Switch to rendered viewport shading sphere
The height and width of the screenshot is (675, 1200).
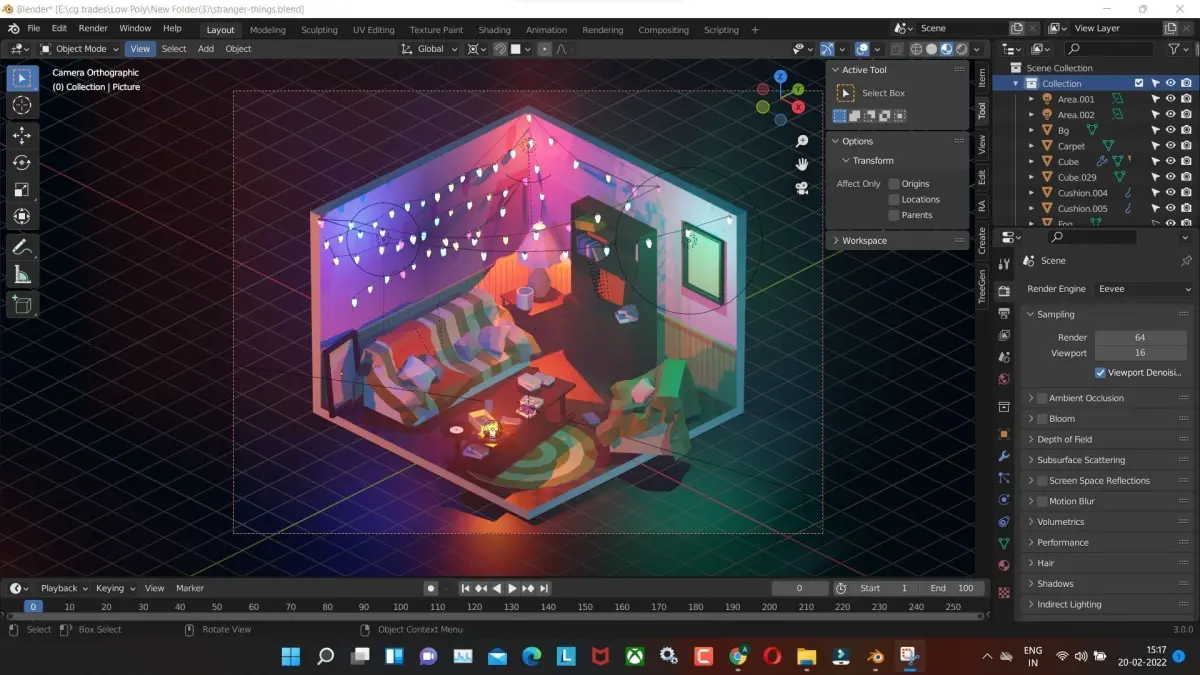click(x=962, y=48)
